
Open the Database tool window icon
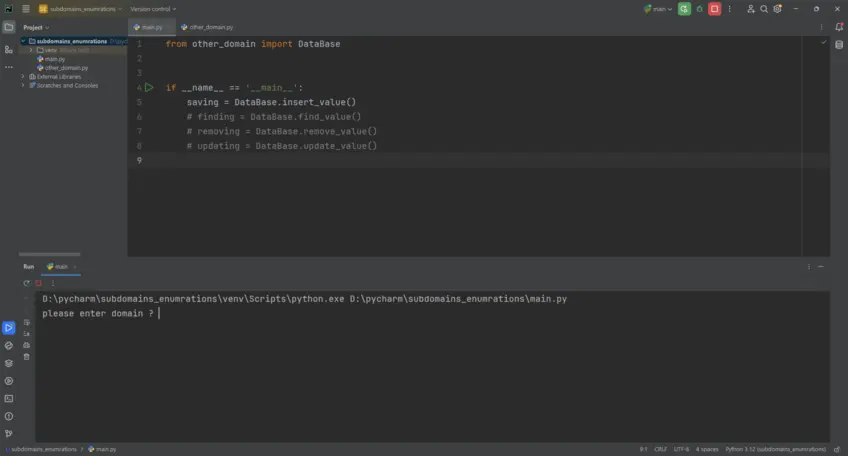[838, 44]
